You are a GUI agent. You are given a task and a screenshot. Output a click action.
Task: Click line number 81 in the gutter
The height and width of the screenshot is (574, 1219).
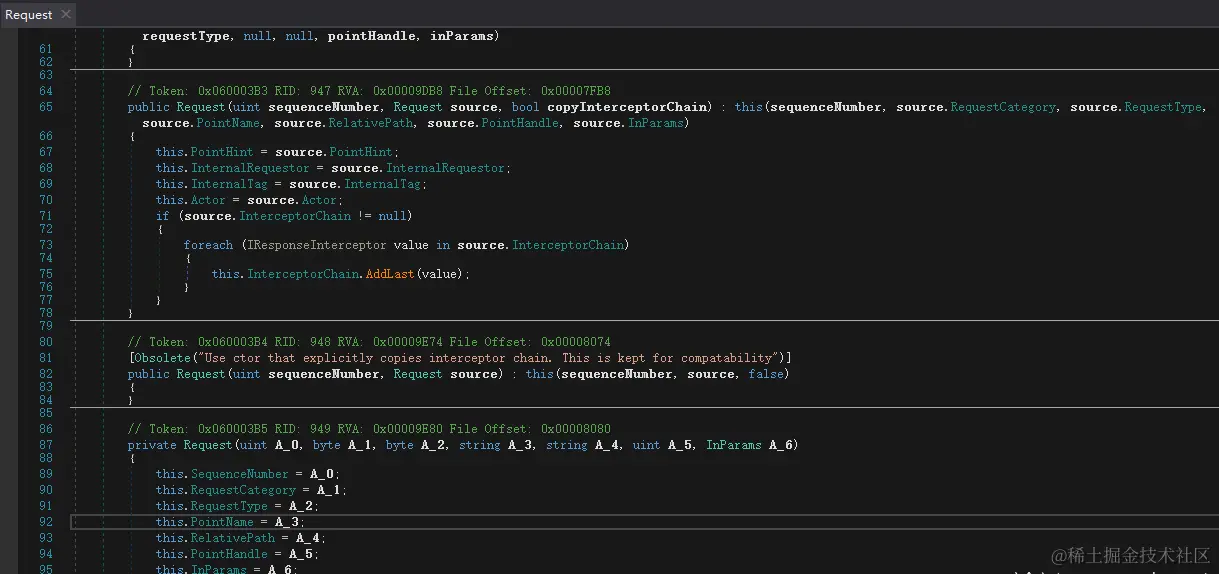pos(45,358)
